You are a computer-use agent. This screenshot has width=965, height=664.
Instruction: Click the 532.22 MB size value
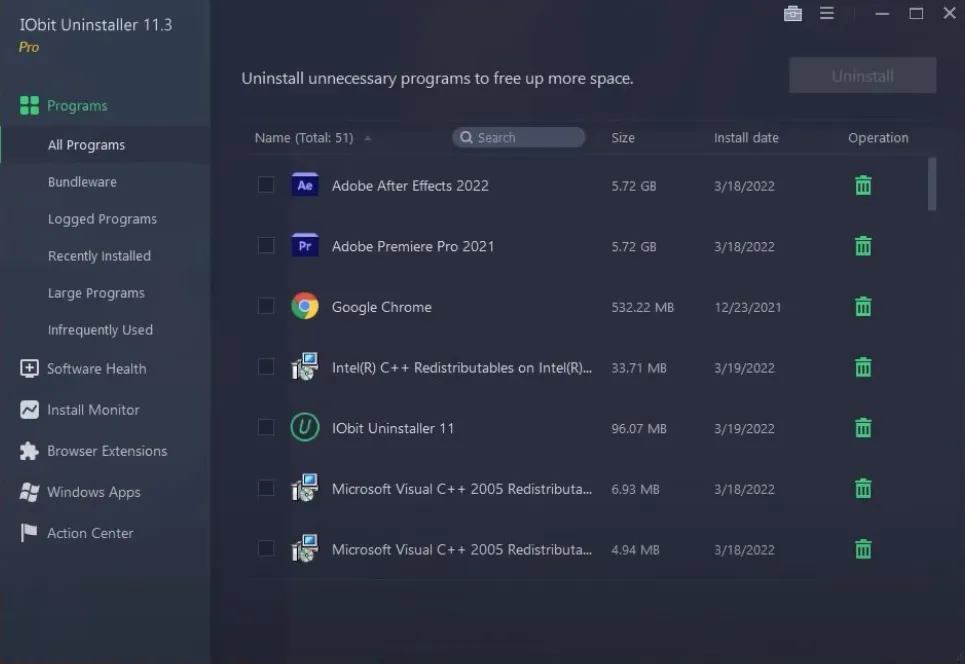click(643, 307)
